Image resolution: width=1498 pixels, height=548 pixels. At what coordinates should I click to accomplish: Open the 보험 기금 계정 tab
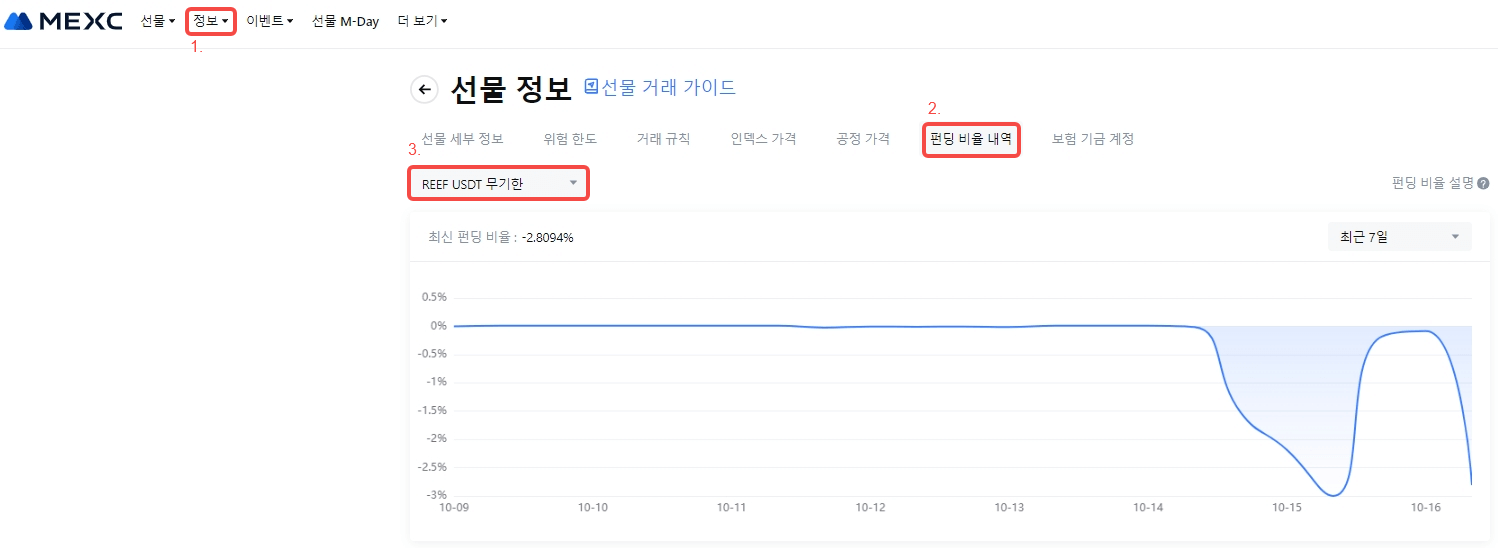coord(1092,139)
